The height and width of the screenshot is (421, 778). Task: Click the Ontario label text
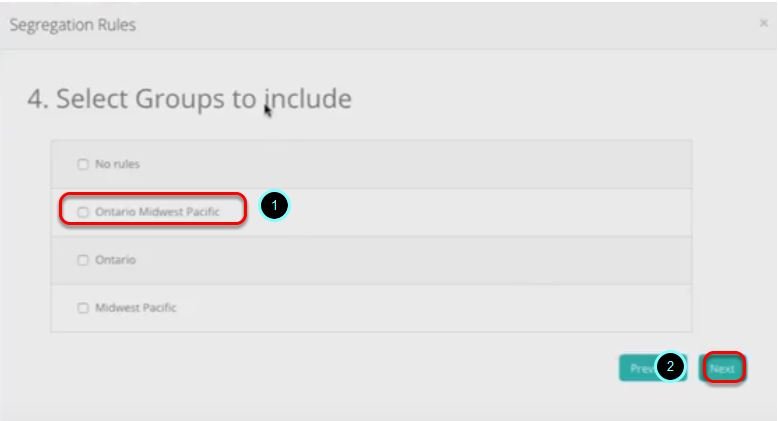click(115, 260)
